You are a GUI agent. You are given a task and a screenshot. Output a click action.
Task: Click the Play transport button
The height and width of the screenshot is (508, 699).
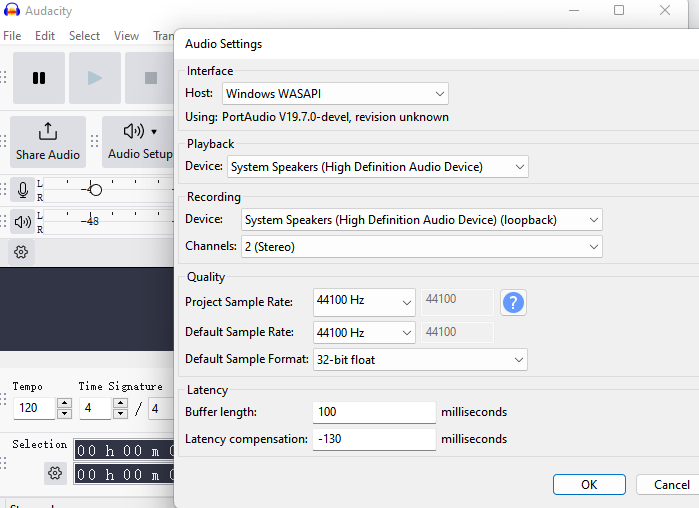(x=95, y=78)
